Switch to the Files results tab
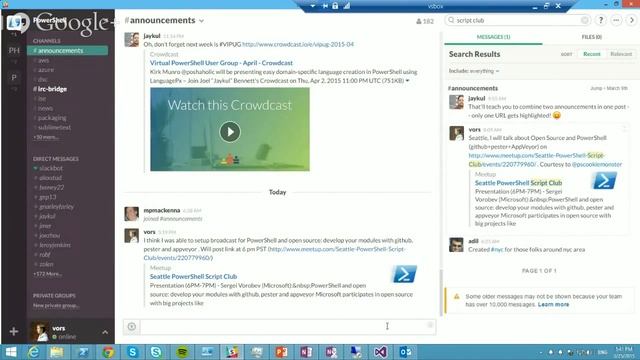The image size is (640, 360). pos(591,37)
